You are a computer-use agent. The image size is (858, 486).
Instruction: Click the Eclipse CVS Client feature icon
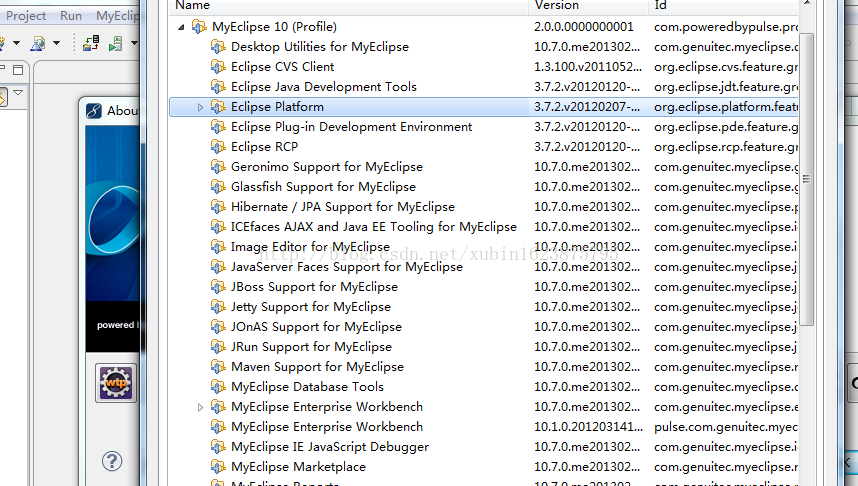pos(218,67)
